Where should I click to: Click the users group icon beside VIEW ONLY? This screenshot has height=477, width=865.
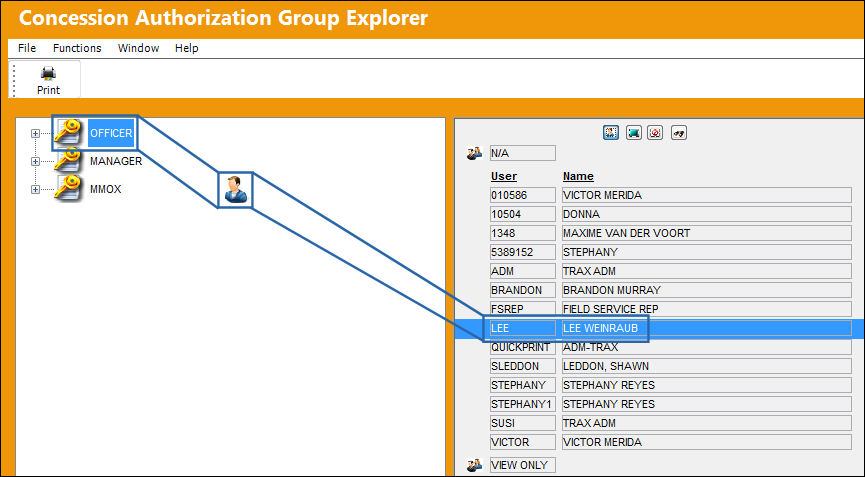coord(474,465)
